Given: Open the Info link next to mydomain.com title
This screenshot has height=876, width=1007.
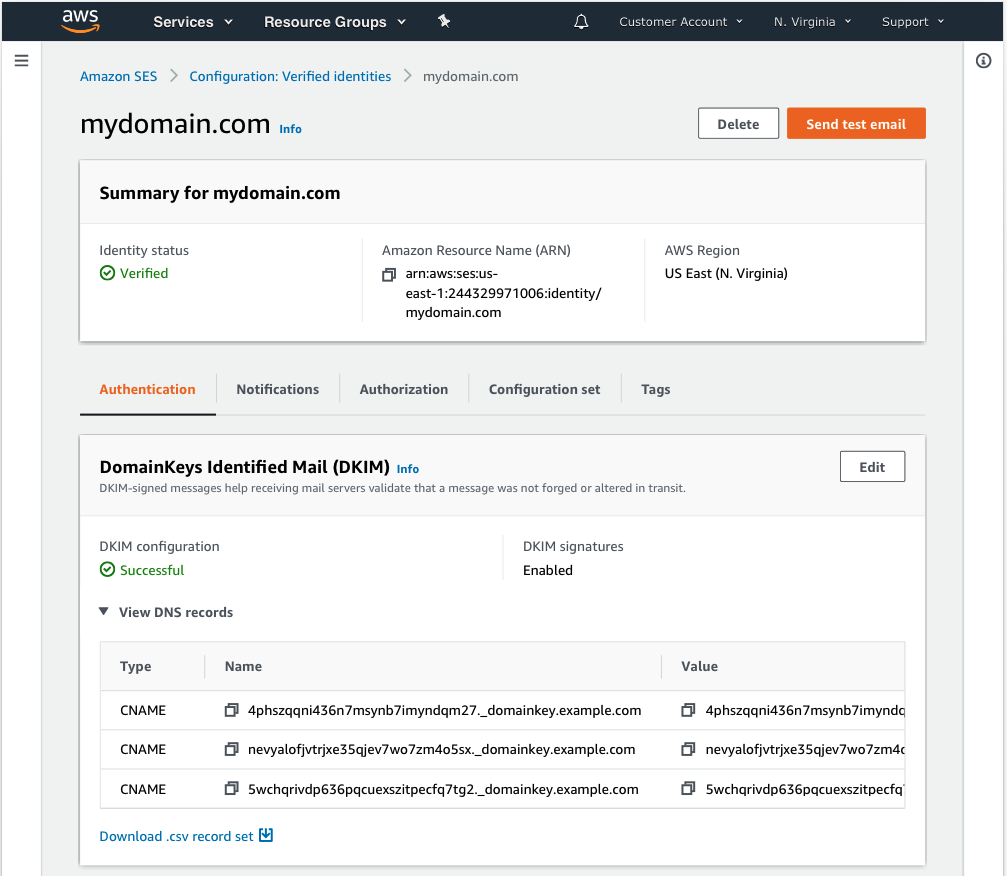Looking at the screenshot, I should [290, 129].
